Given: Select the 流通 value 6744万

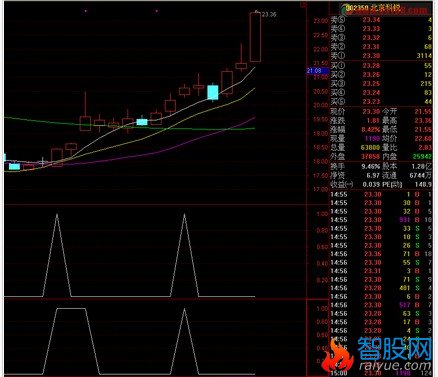Looking at the screenshot, I should pyautogui.click(x=421, y=175).
